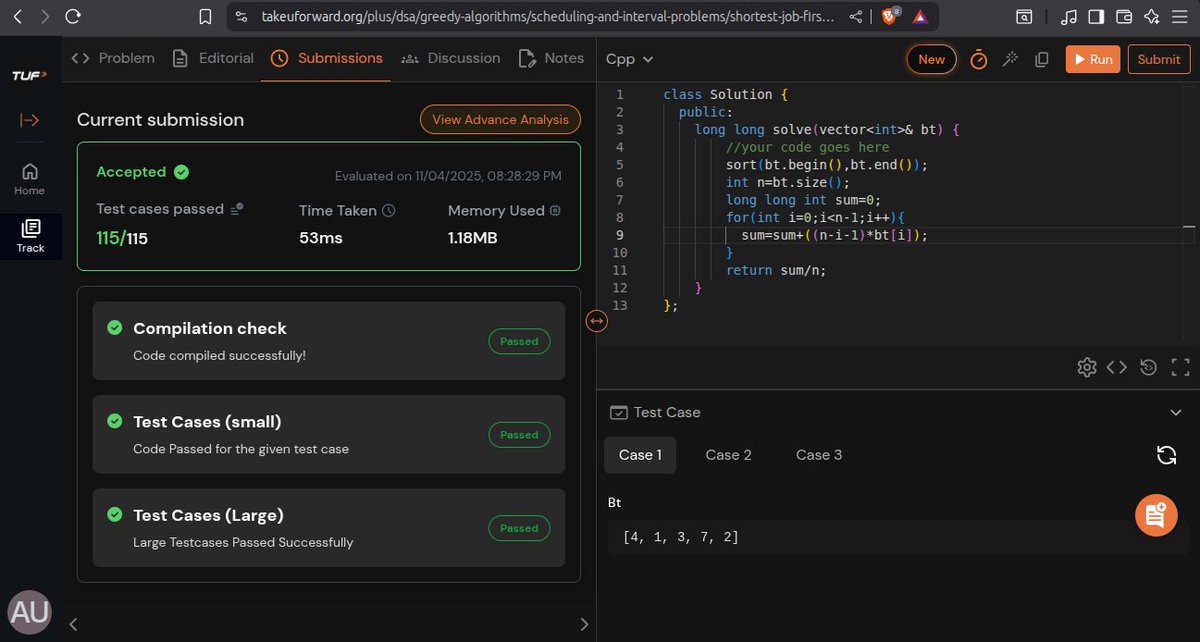Screen dimensions: 1200x642
Task: Select the Case 3 tab
Action: [819, 455]
